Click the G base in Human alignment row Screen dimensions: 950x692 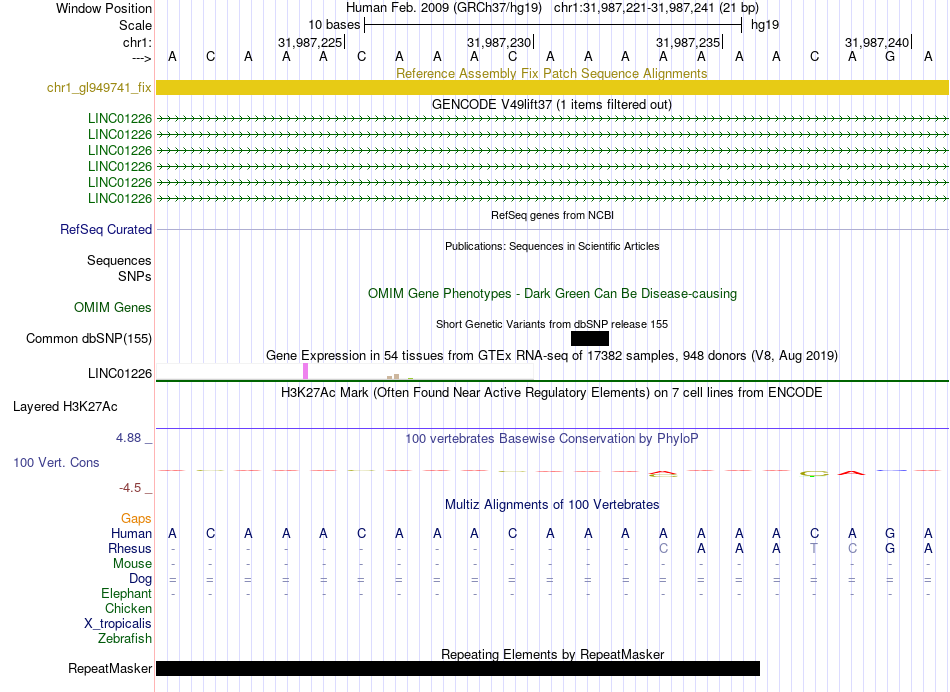pyautogui.click(x=890, y=533)
